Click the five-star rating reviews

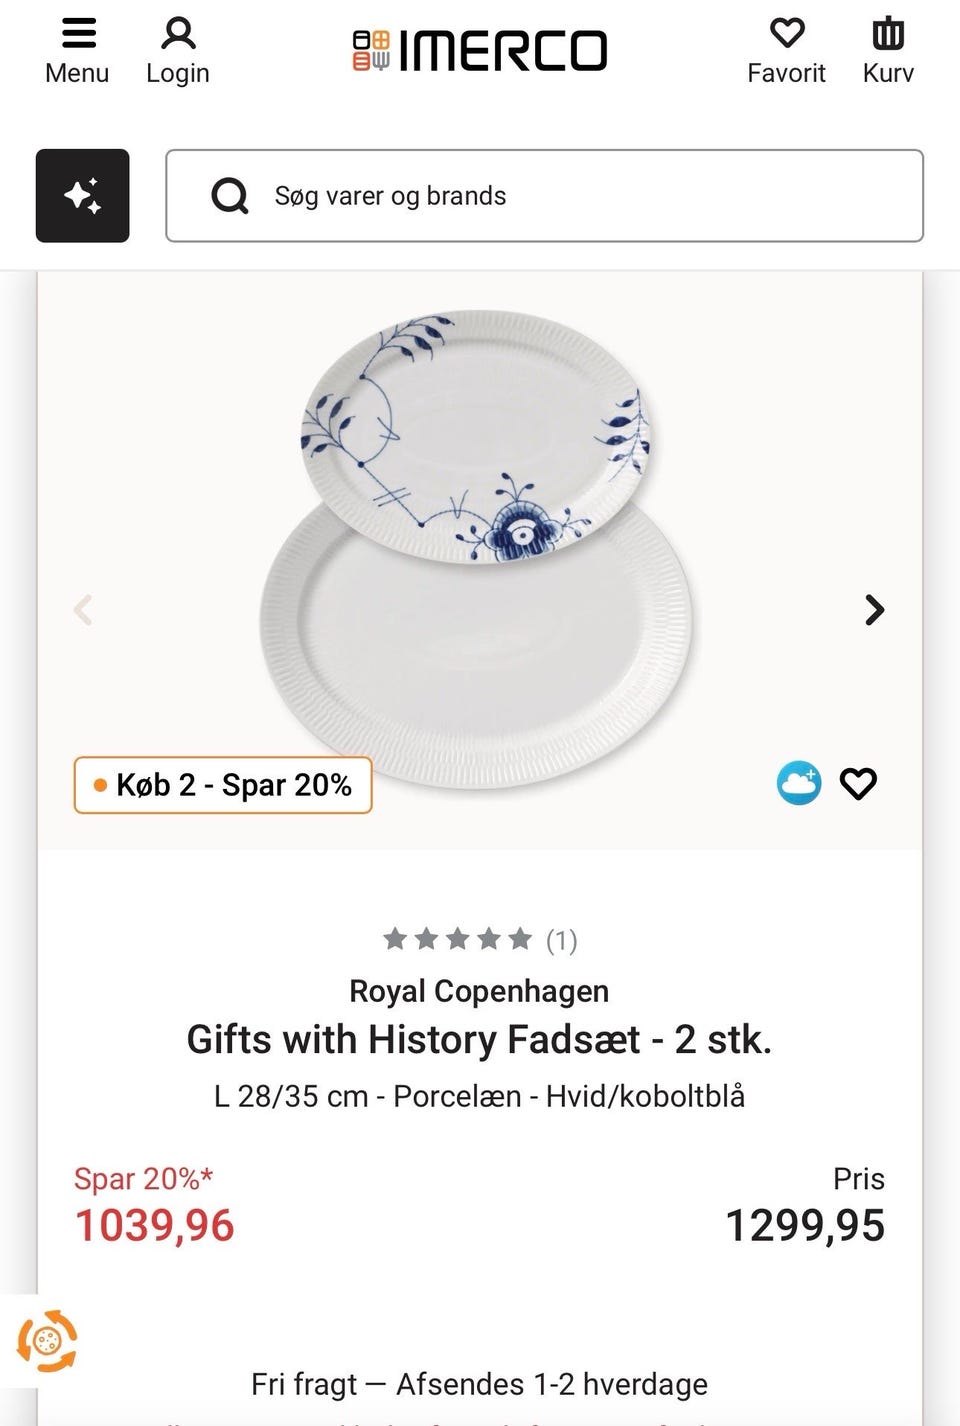(458, 939)
